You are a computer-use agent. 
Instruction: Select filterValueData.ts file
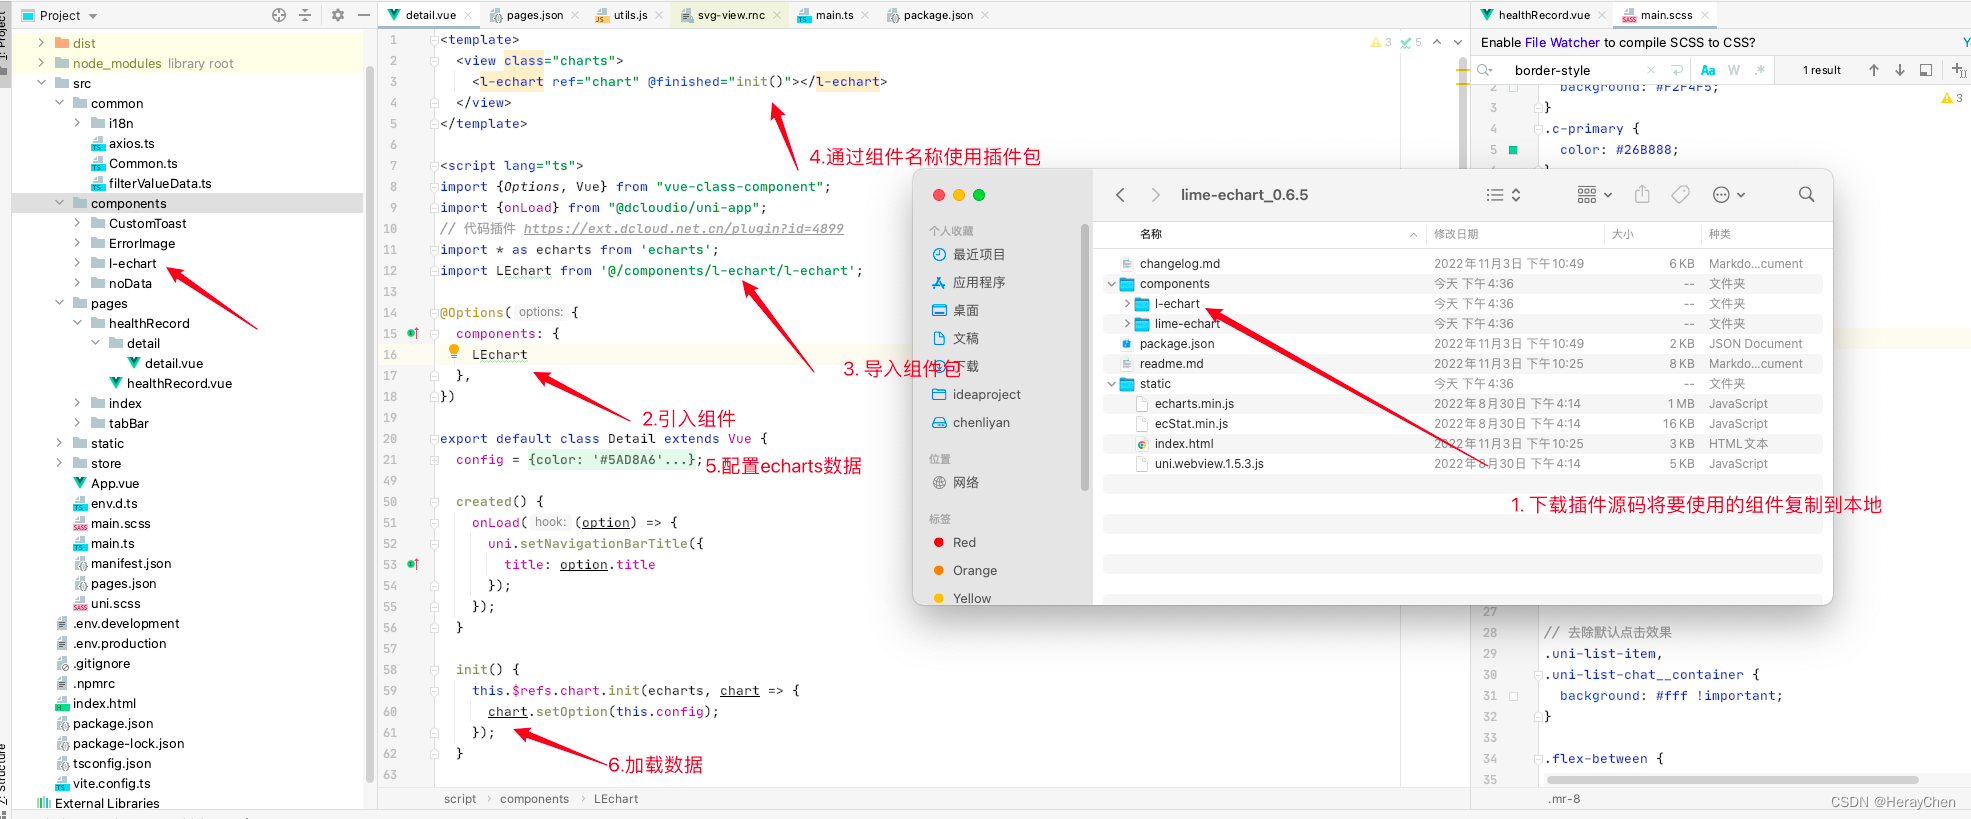click(x=160, y=183)
